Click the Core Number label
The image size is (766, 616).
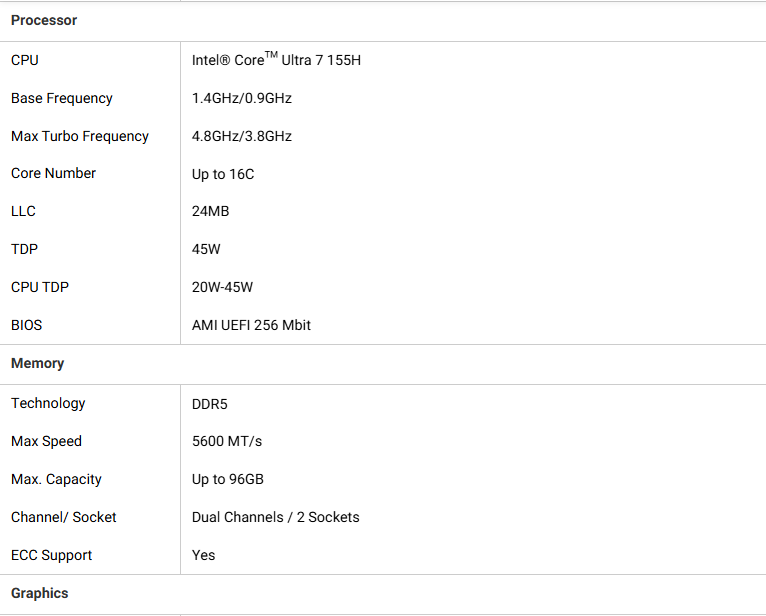[53, 173]
